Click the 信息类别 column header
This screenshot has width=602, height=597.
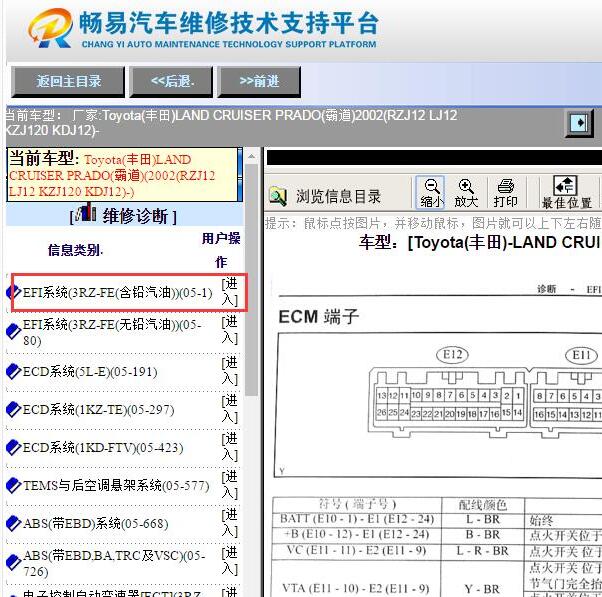tap(75, 250)
